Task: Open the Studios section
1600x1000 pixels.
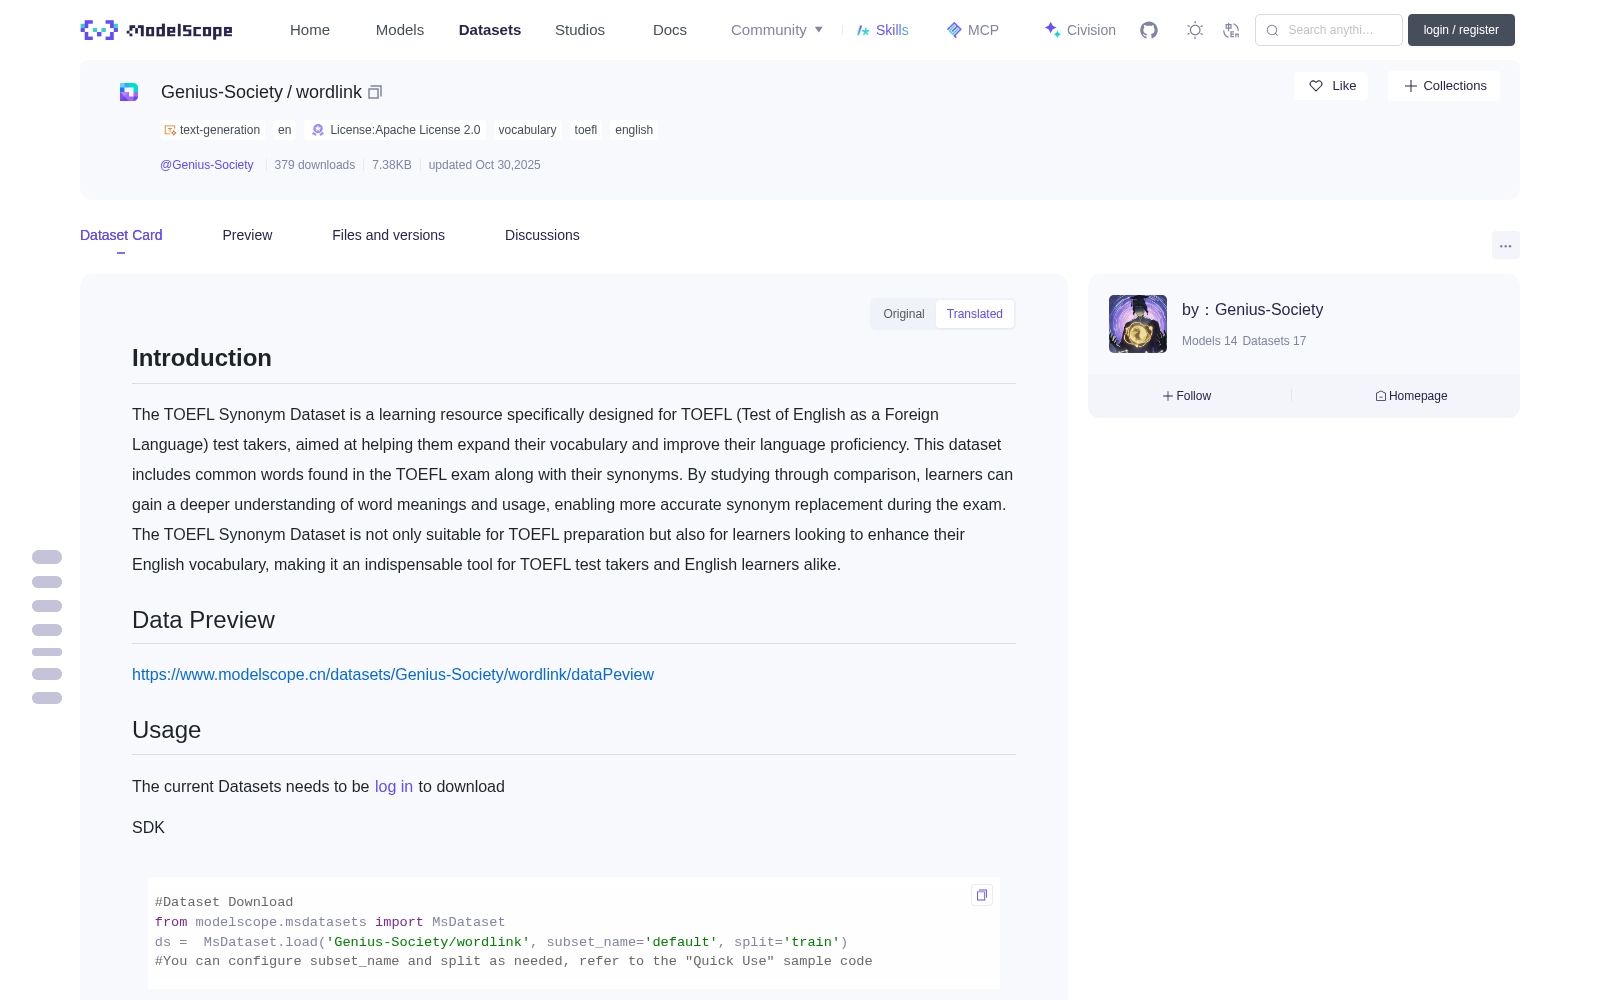Action: [580, 30]
